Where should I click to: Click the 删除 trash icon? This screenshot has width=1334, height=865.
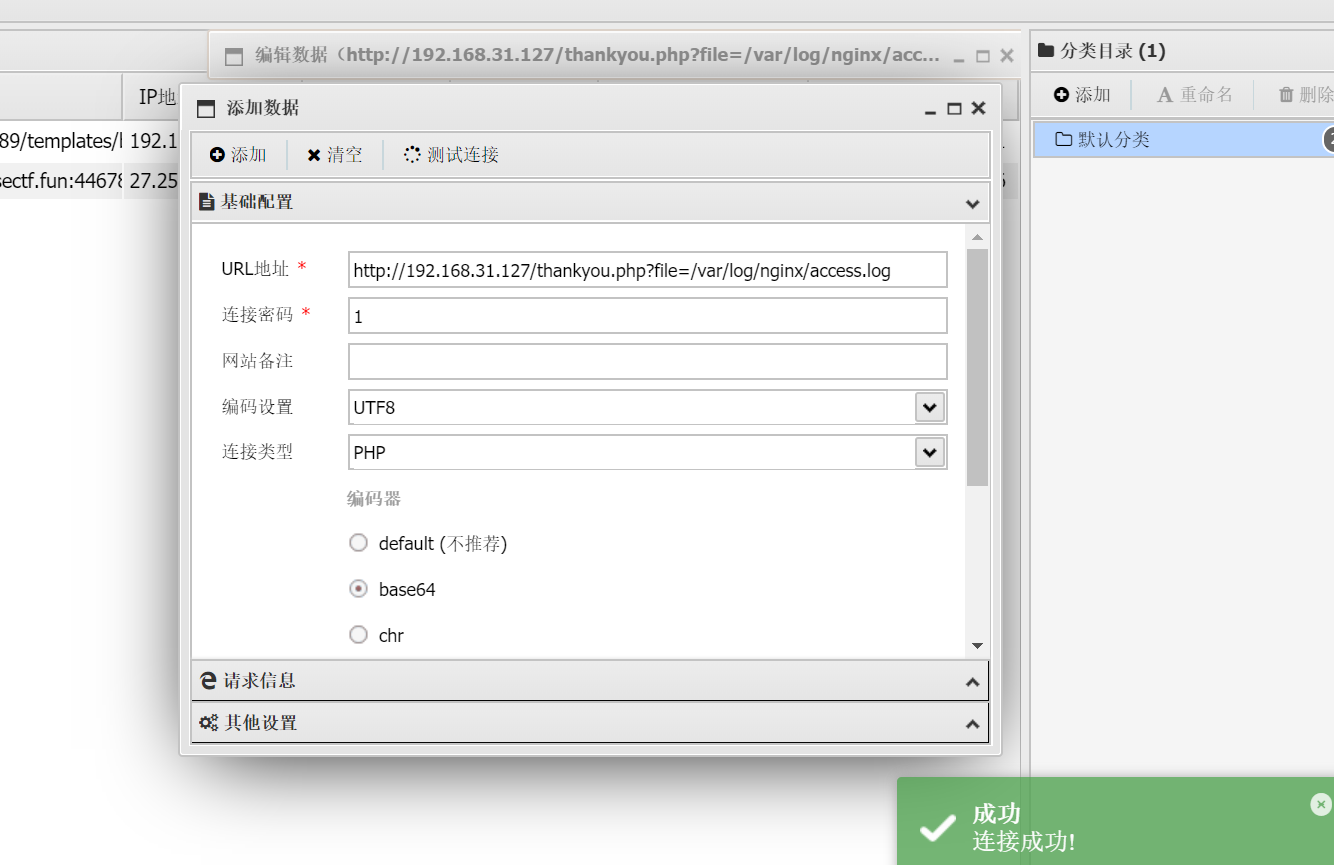[1286, 95]
